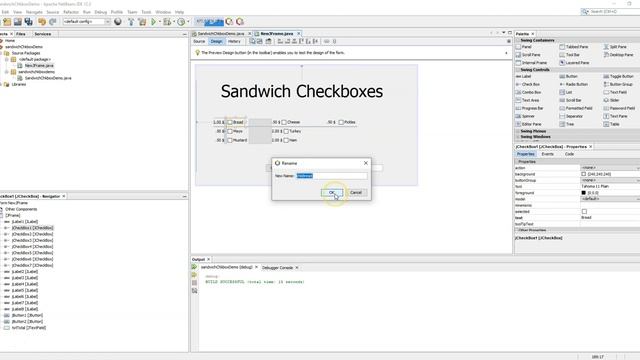640x360 pixels.
Task: Open the Tools menu
Action: pyautogui.click(x=146, y=12)
